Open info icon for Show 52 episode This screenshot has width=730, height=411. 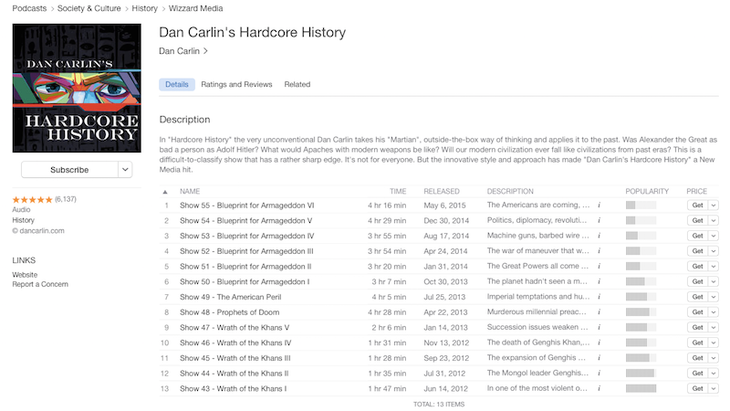599,251
